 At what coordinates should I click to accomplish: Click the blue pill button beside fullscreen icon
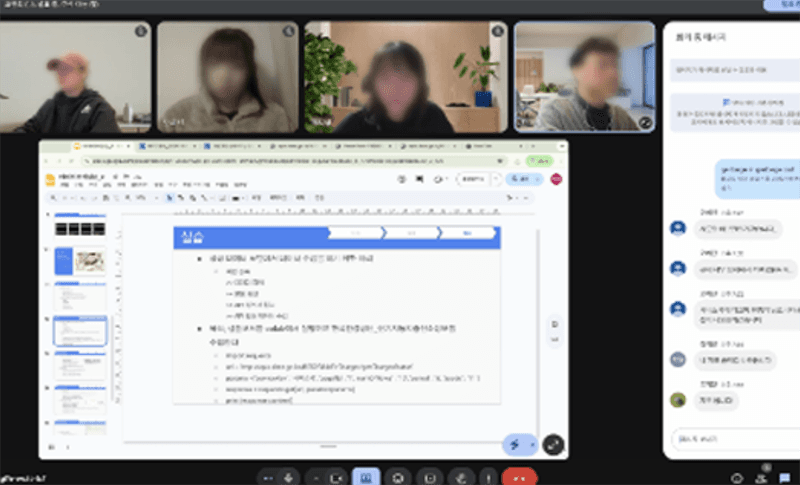520,445
